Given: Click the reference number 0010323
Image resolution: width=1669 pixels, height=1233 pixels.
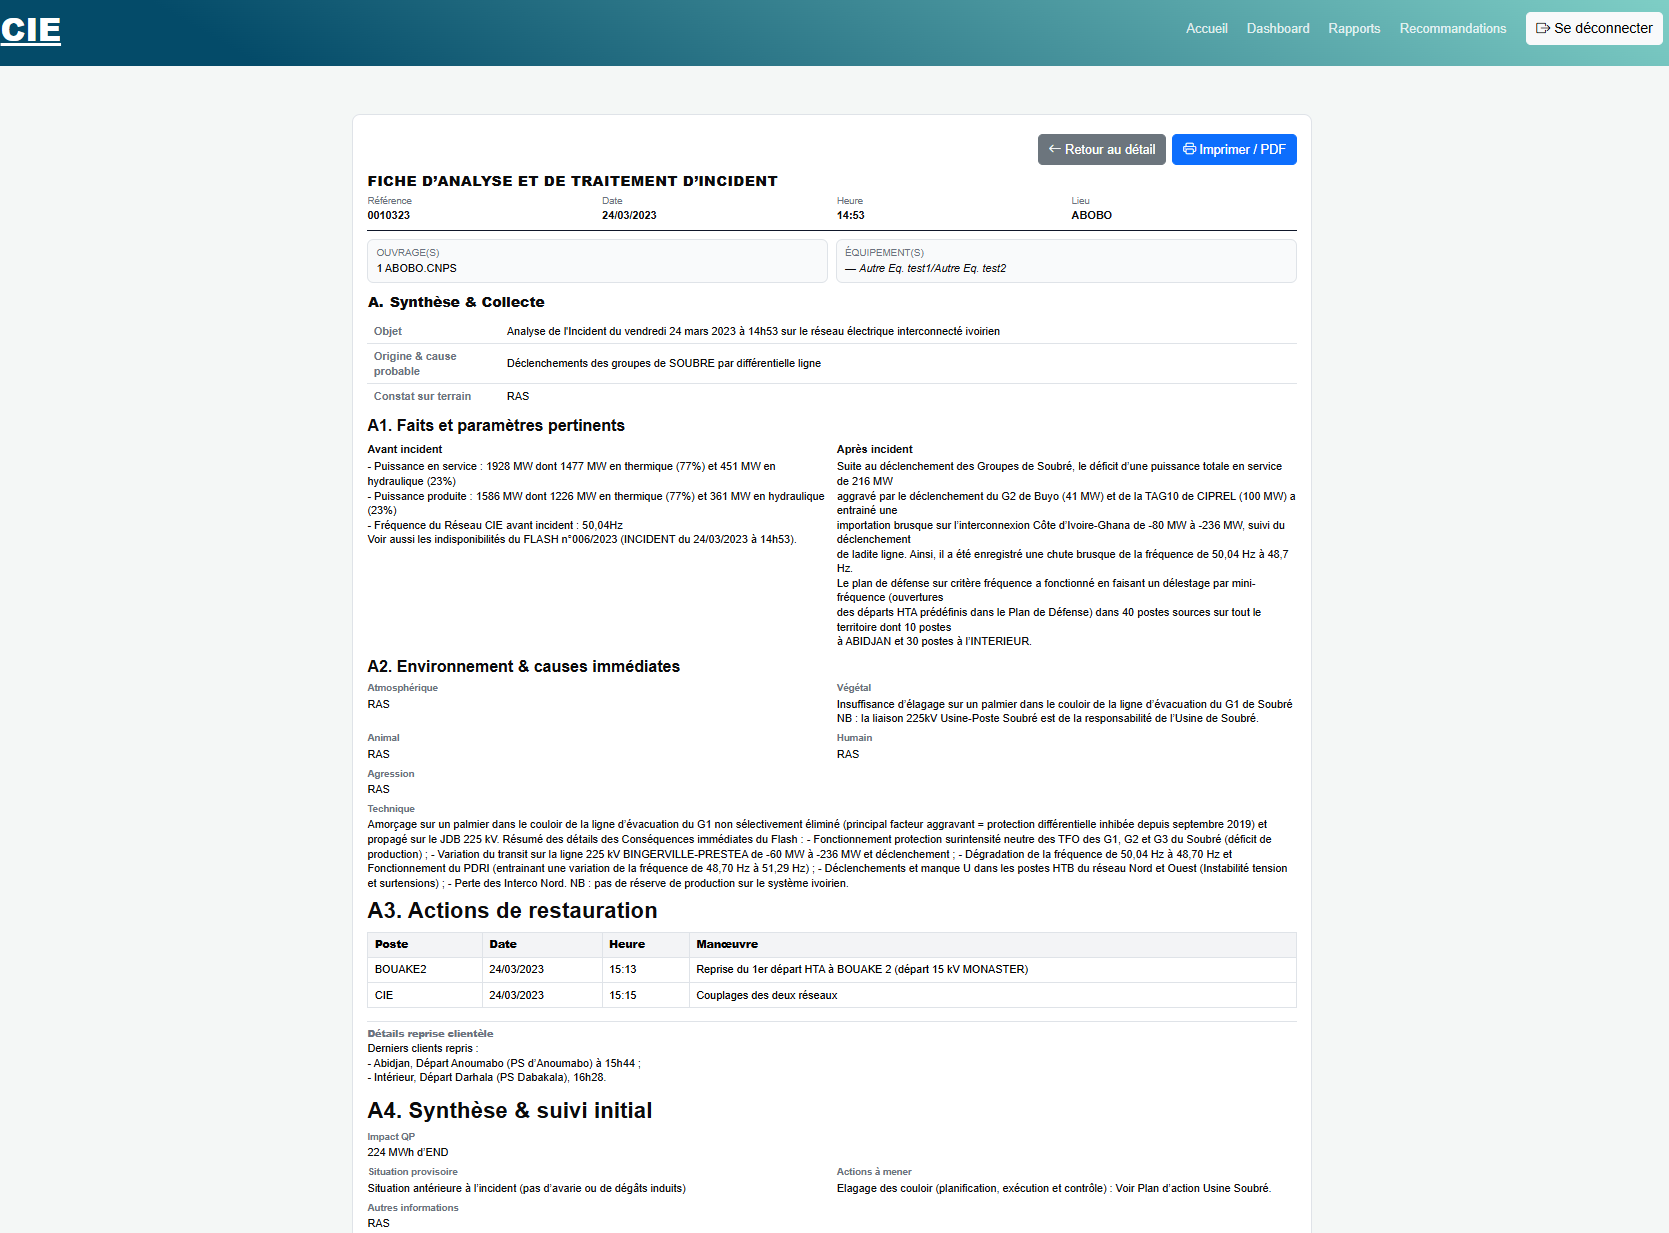Looking at the screenshot, I should coord(388,215).
